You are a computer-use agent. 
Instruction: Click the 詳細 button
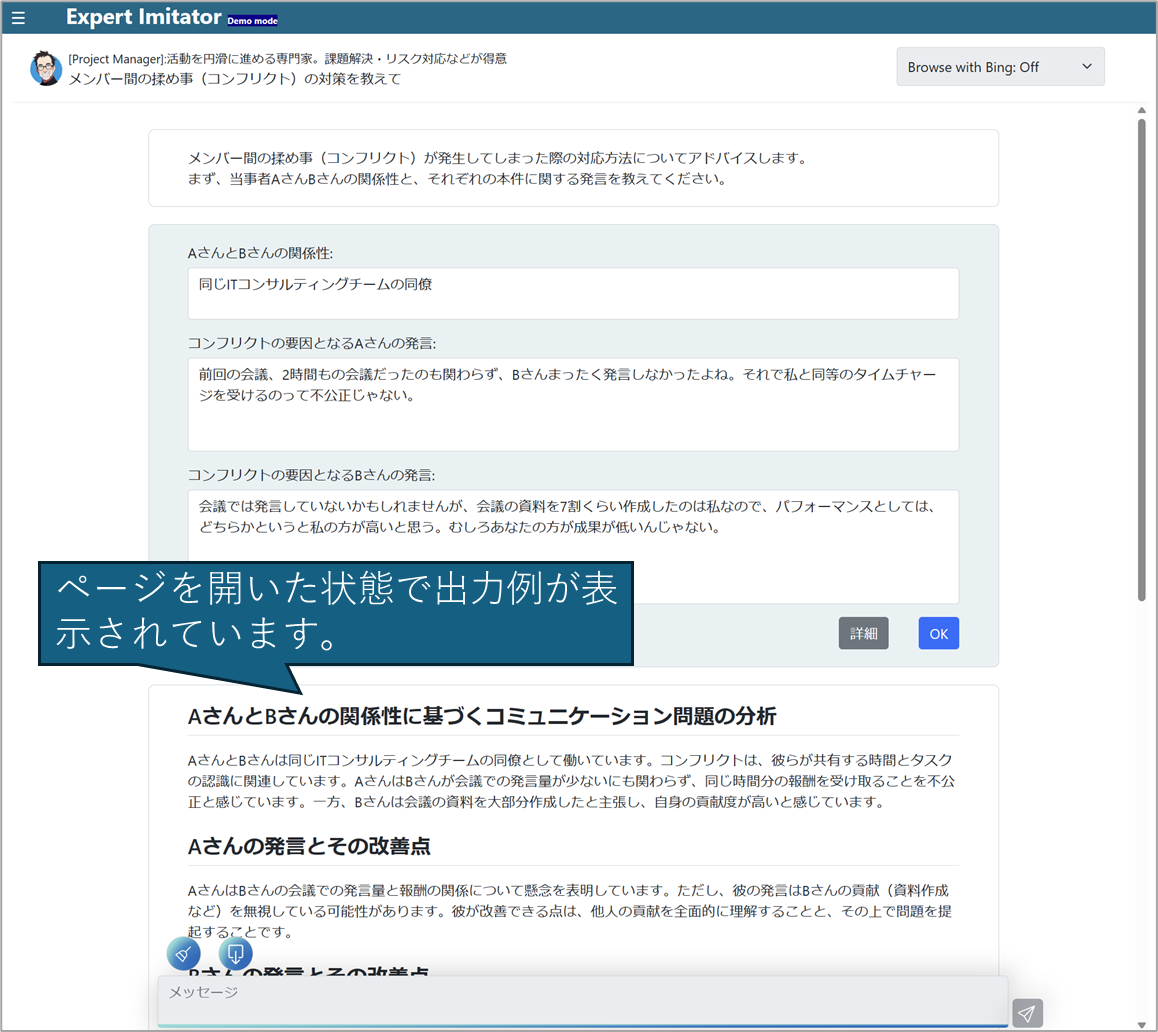click(x=863, y=634)
